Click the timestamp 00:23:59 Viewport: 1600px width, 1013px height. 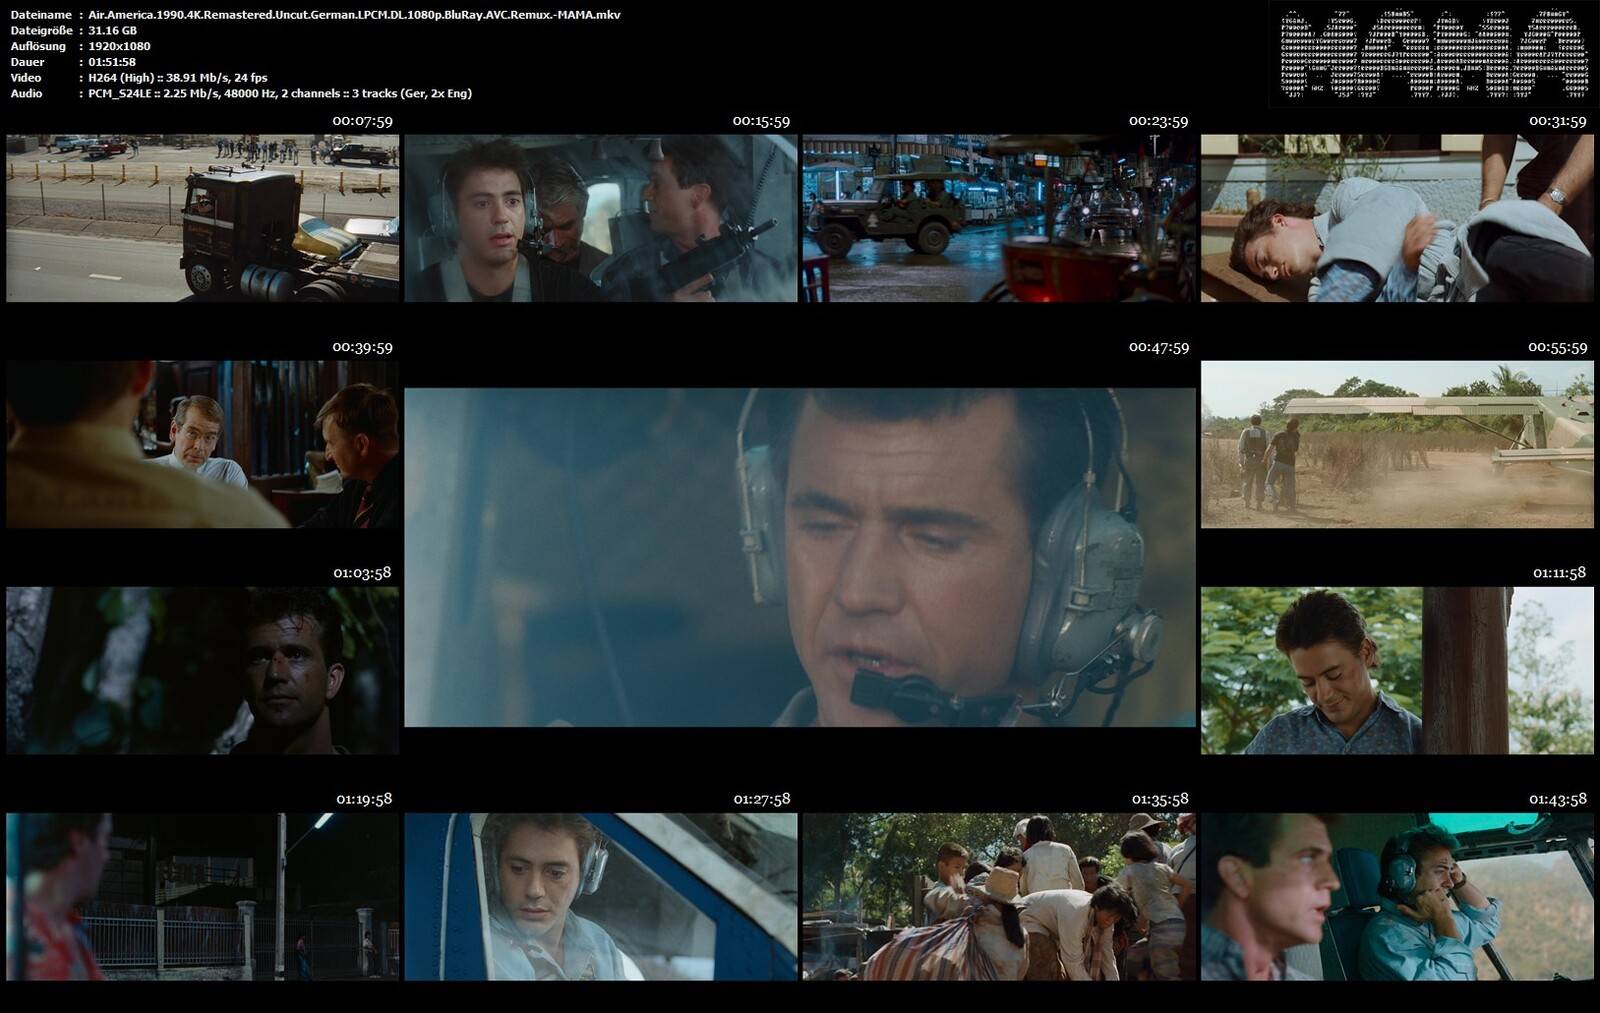coord(1159,121)
